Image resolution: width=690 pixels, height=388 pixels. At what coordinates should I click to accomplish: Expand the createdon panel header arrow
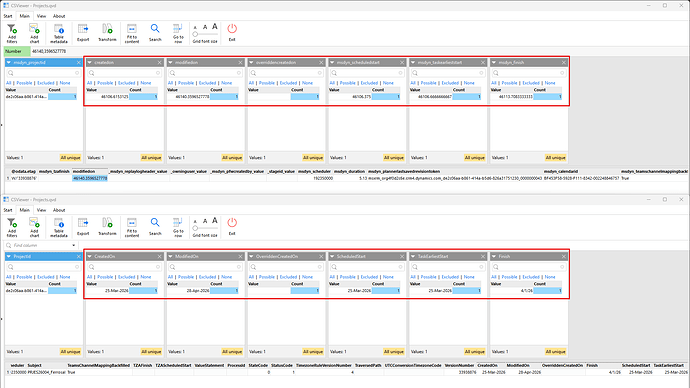click(90, 62)
